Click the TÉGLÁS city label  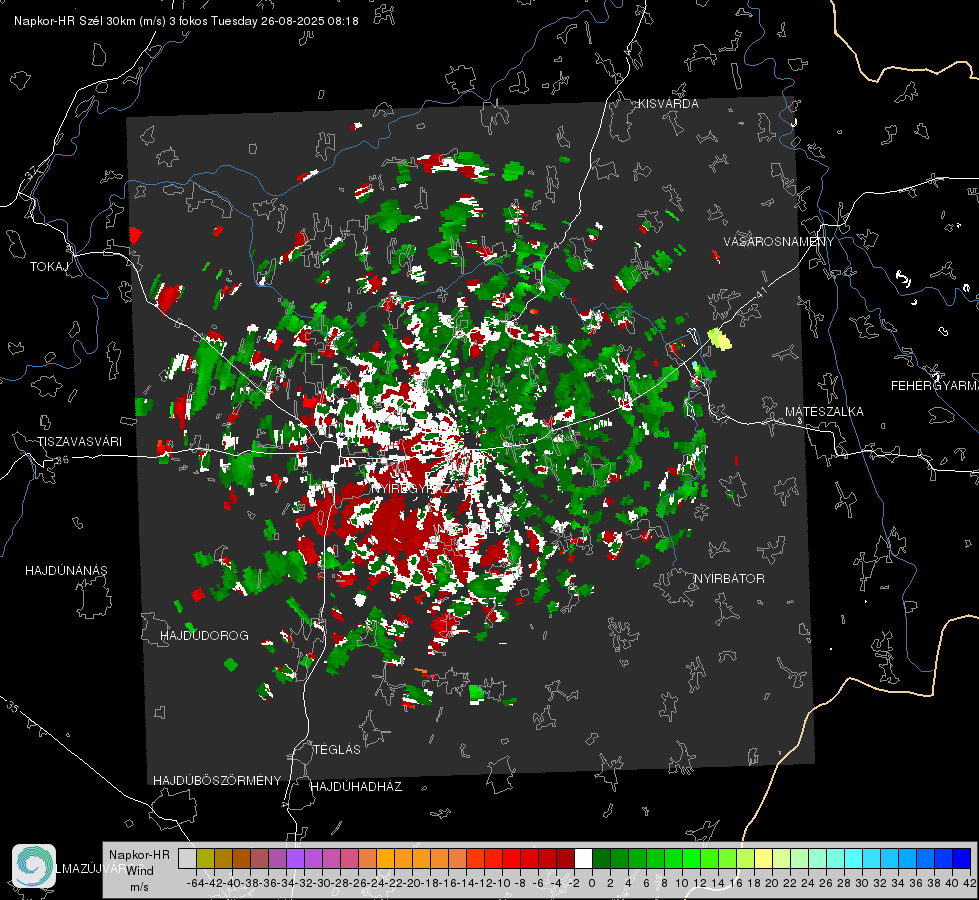337,750
